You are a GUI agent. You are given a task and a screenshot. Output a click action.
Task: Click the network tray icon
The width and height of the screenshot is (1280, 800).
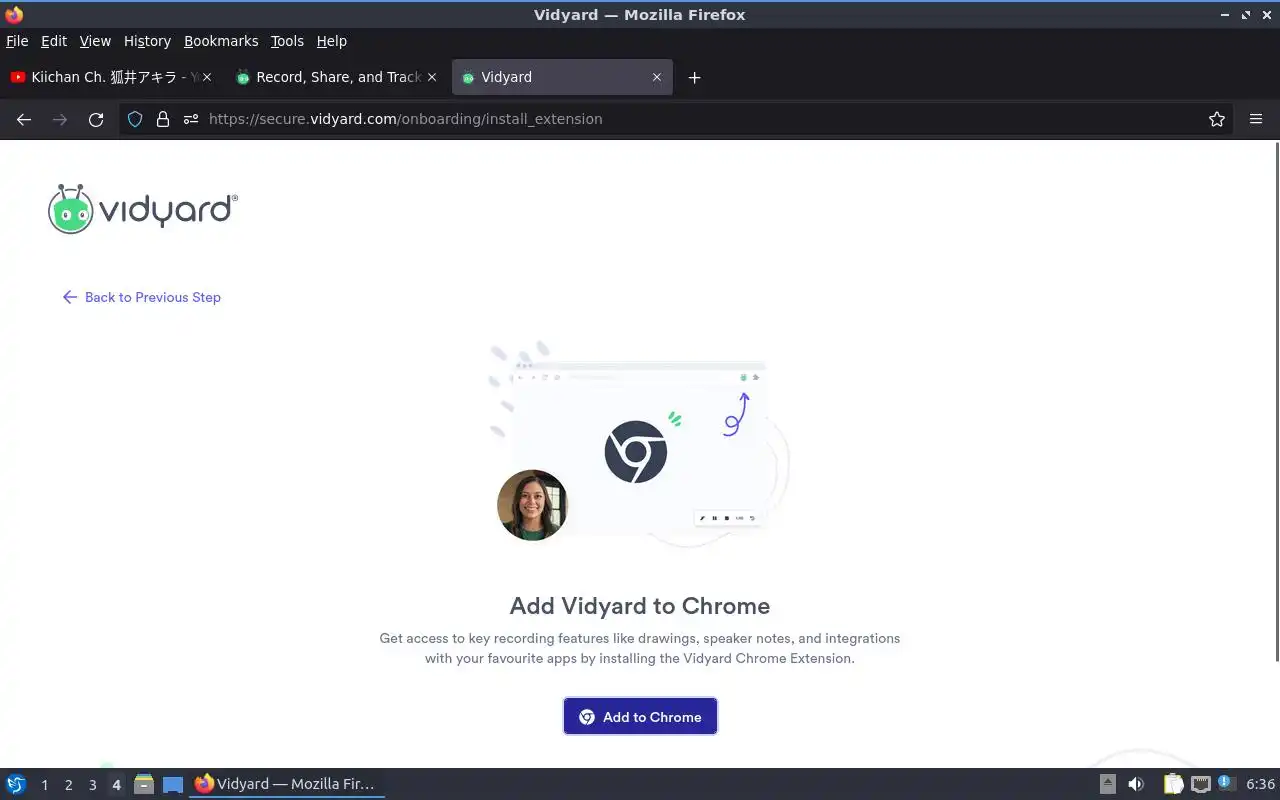tap(1200, 785)
